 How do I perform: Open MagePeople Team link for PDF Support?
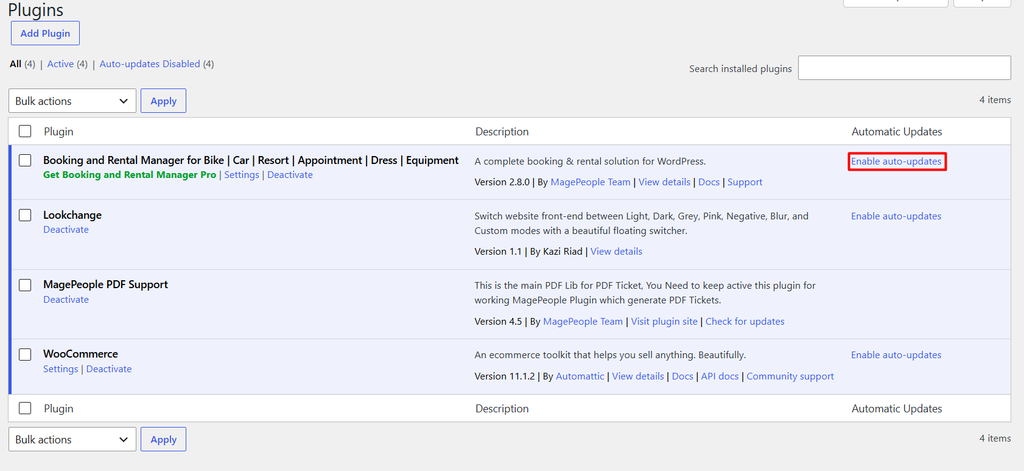(583, 321)
